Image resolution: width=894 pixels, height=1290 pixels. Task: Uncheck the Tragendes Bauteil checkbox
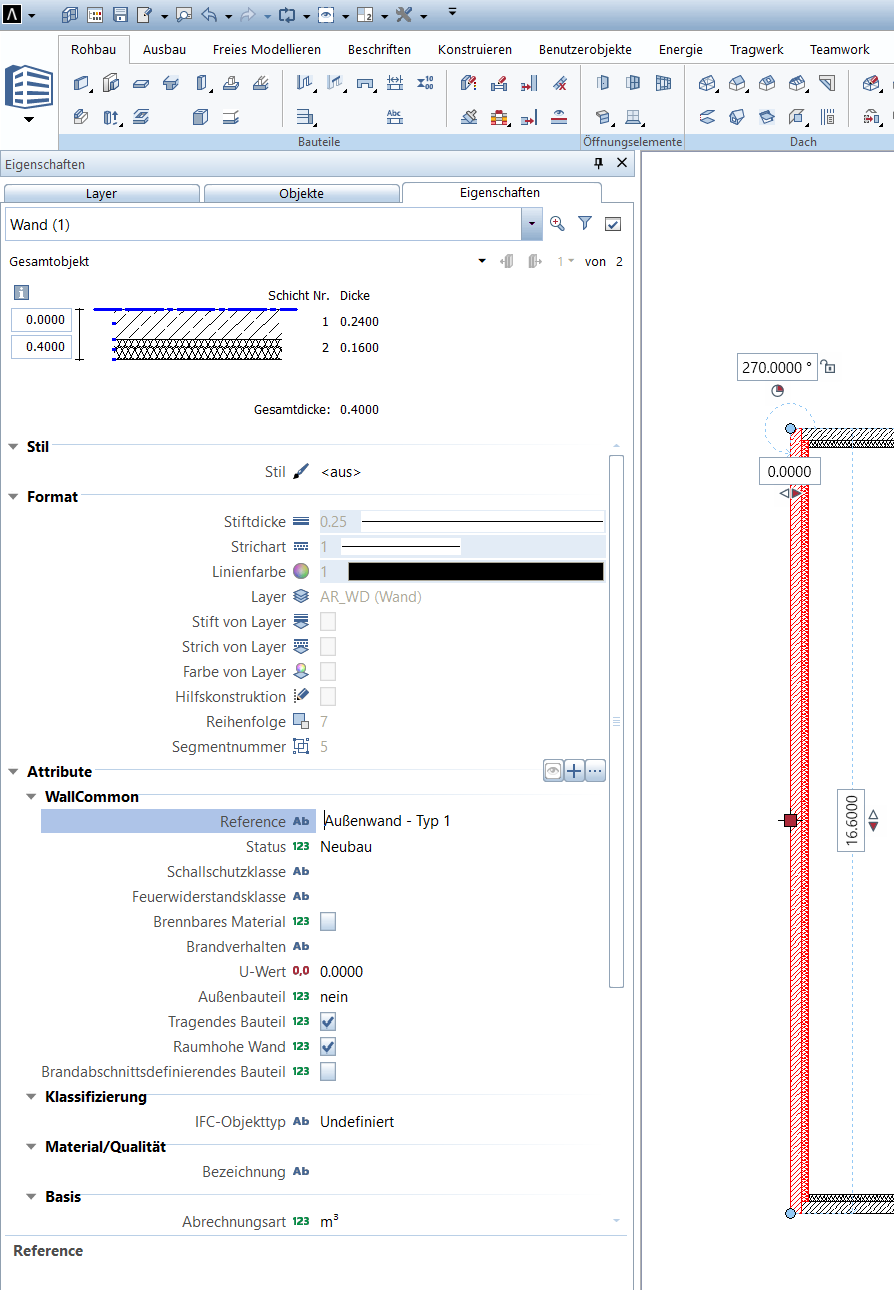pyautogui.click(x=328, y=1022)
